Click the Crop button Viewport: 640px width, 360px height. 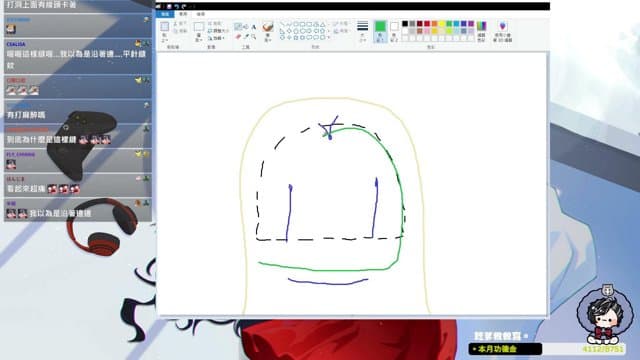coord(215,24)
